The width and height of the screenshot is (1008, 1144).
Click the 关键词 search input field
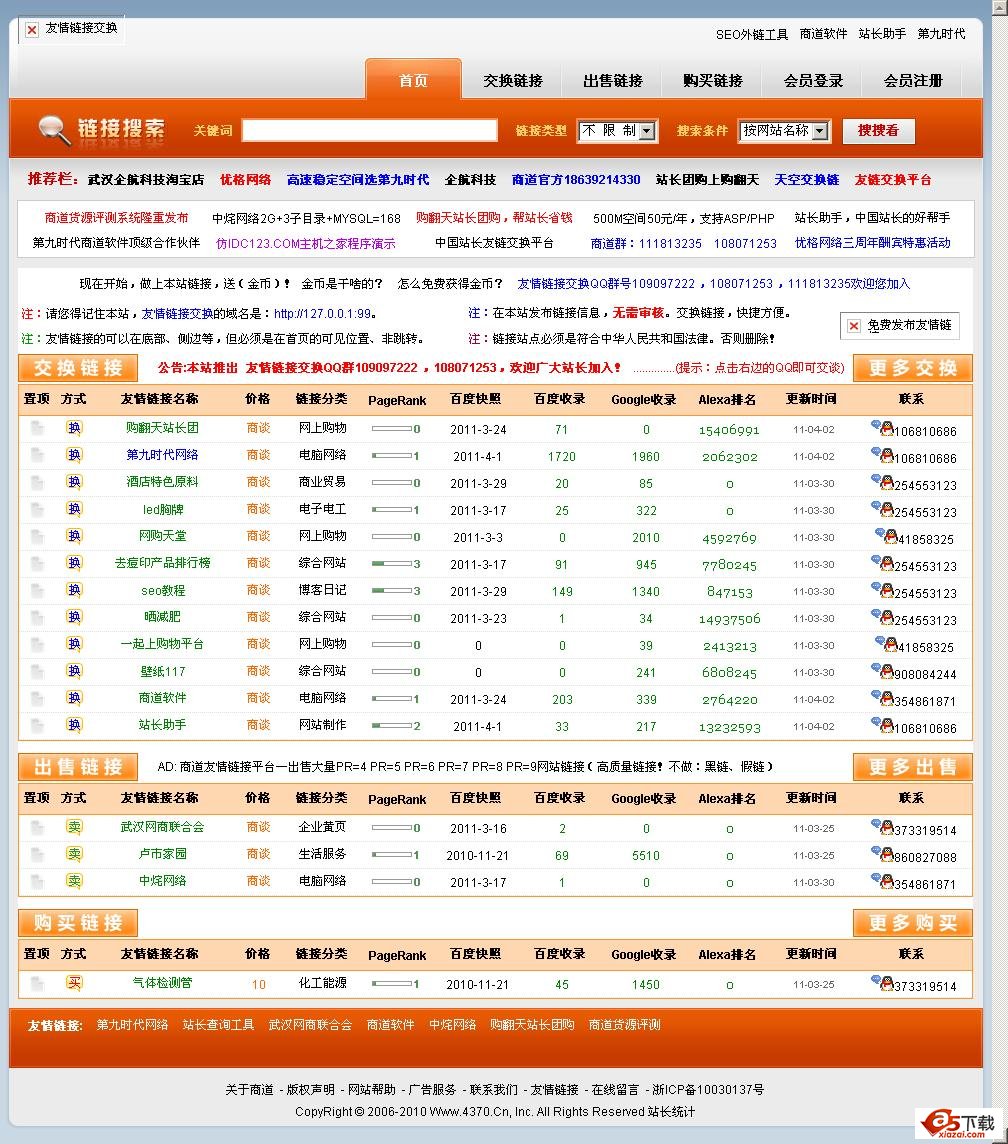[x=369, y=131]
